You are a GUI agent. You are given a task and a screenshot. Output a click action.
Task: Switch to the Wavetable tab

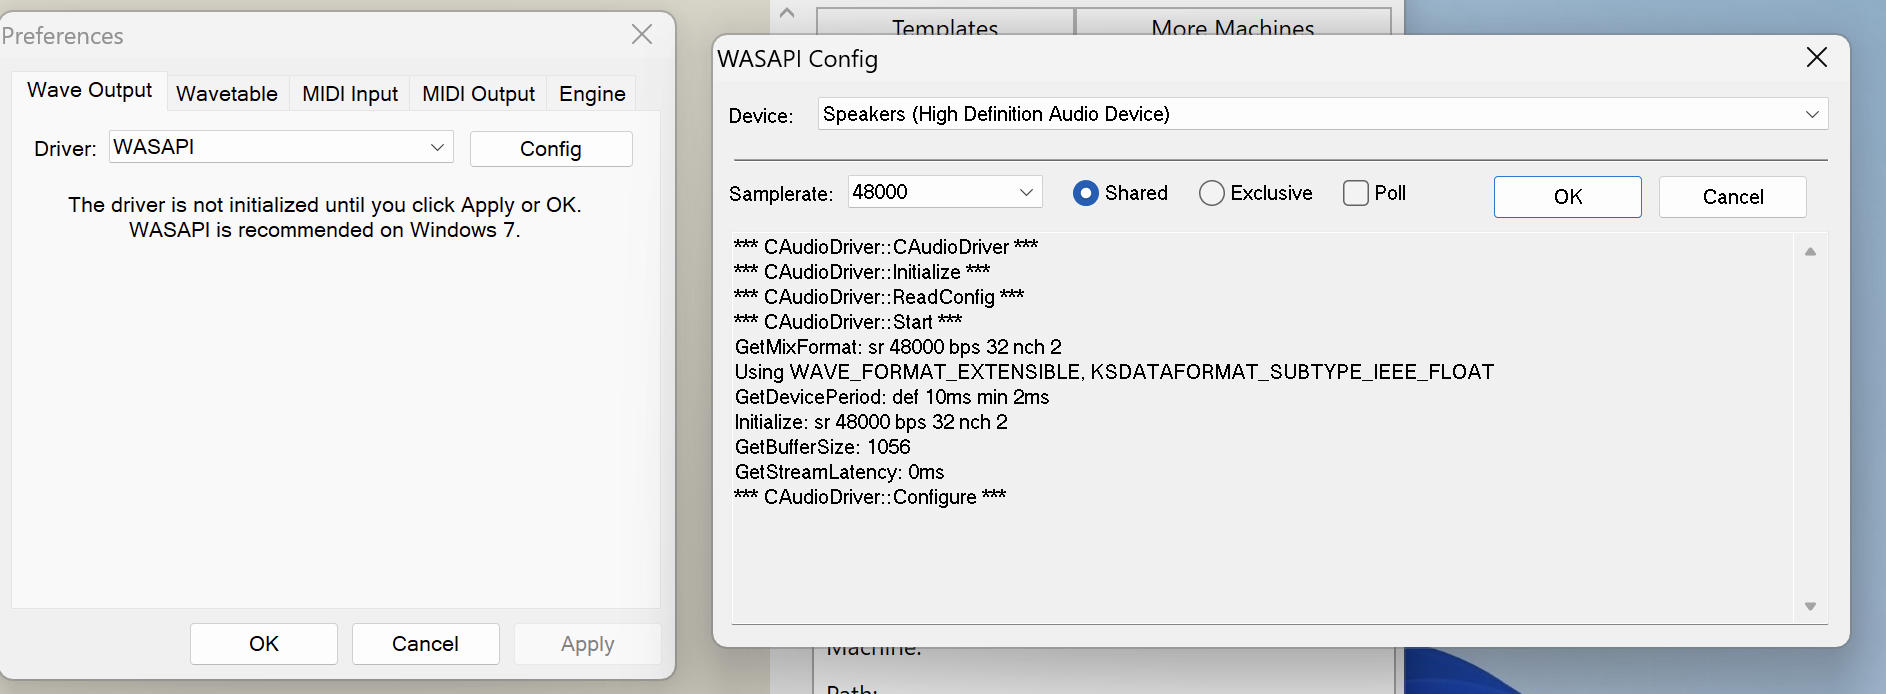click(226, 93)
